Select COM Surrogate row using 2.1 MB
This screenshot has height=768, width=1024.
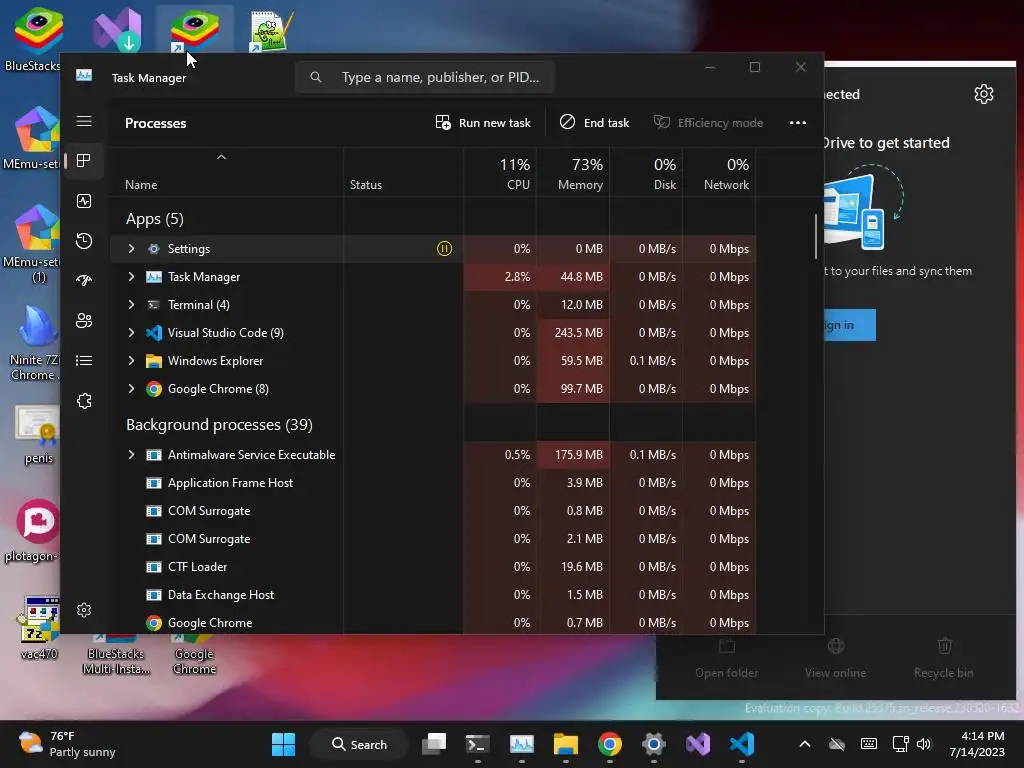pyautogui.click(x=432, y=539)
